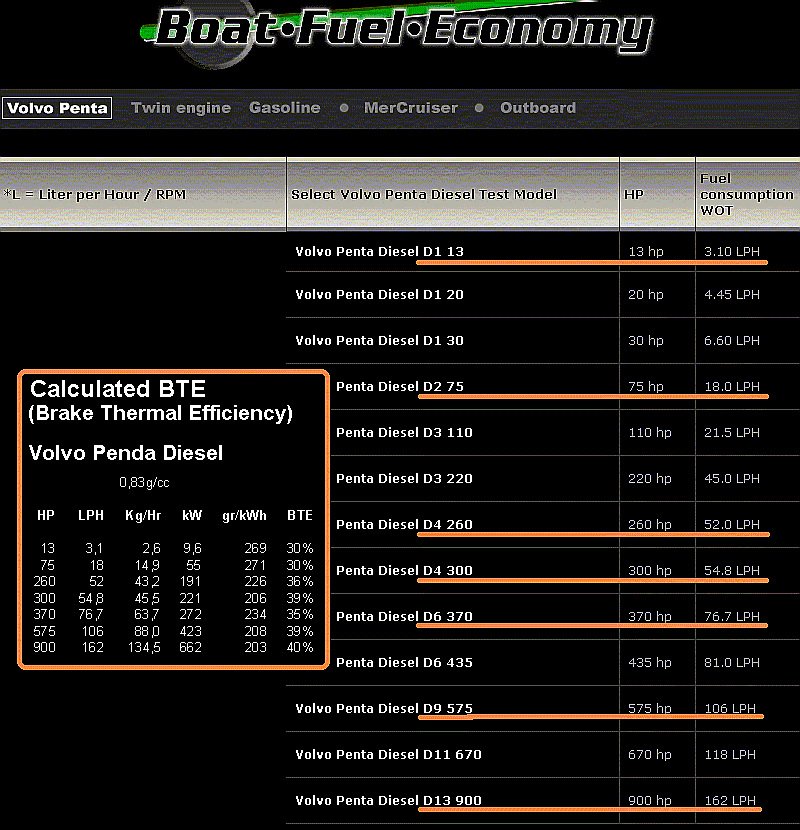Open the Gasoline section
Viewport: 800px width, 830px height.
pos(285,108)
